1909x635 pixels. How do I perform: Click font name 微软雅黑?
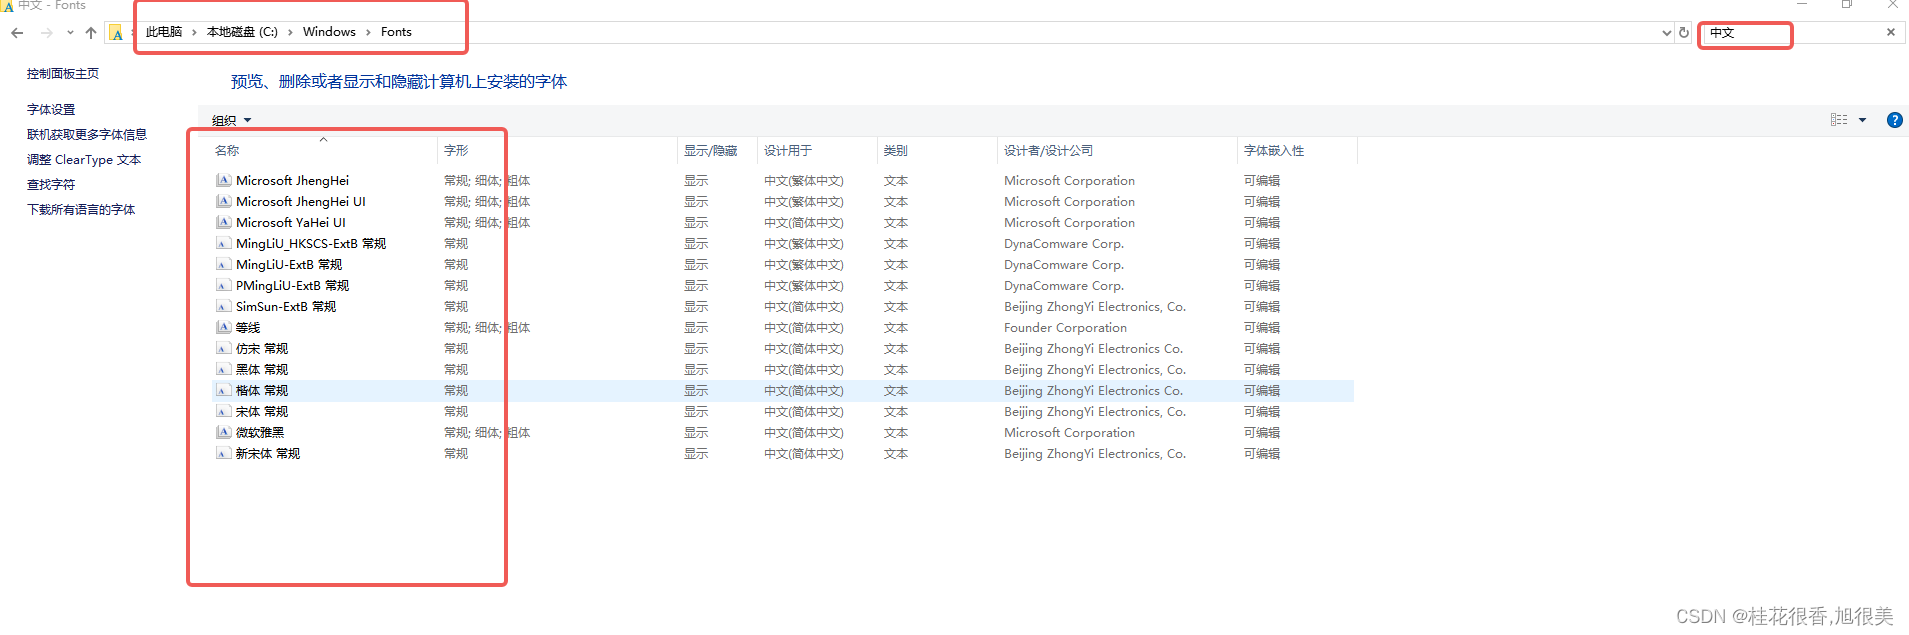click(x=260, y=433)
